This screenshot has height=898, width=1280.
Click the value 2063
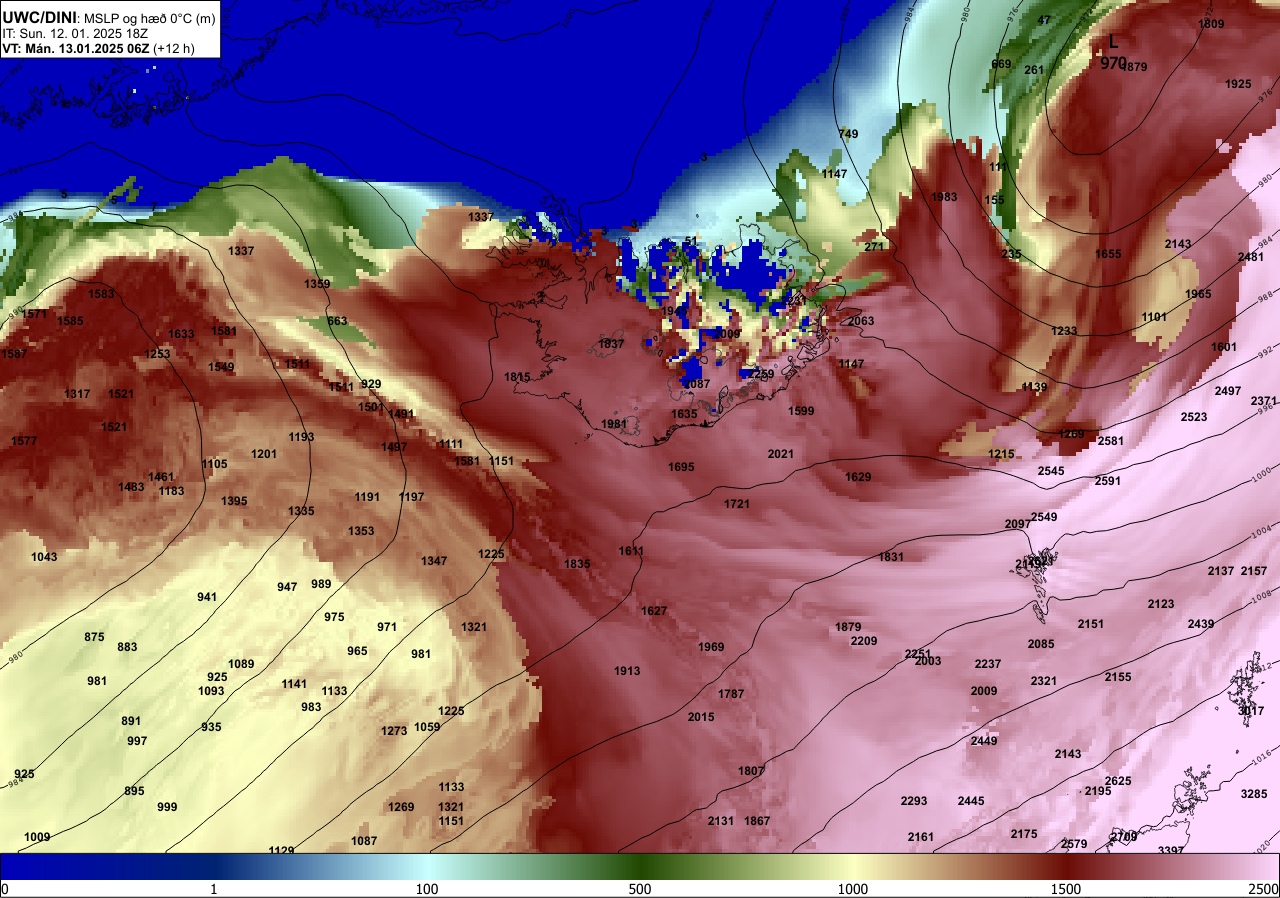[861, 321]
